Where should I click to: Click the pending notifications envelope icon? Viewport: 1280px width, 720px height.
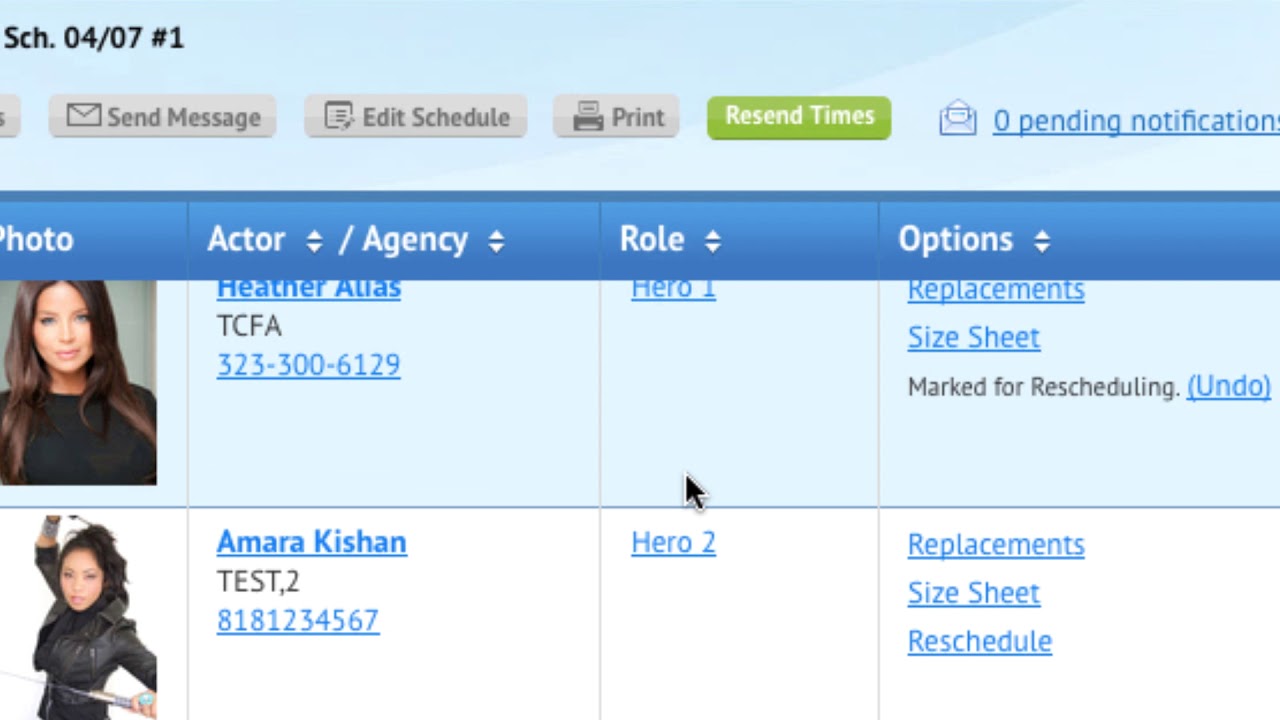pyautogui.click(x=958, y=118)
